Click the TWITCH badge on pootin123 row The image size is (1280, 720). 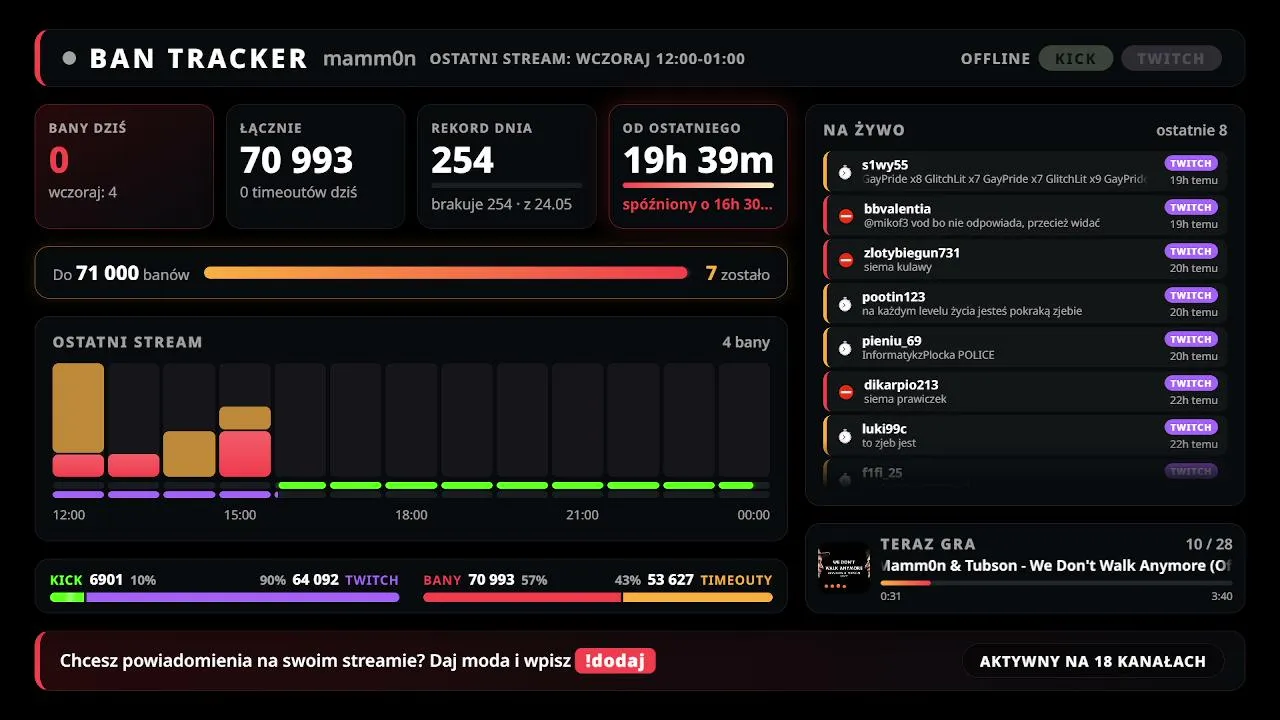(1191, 295)
